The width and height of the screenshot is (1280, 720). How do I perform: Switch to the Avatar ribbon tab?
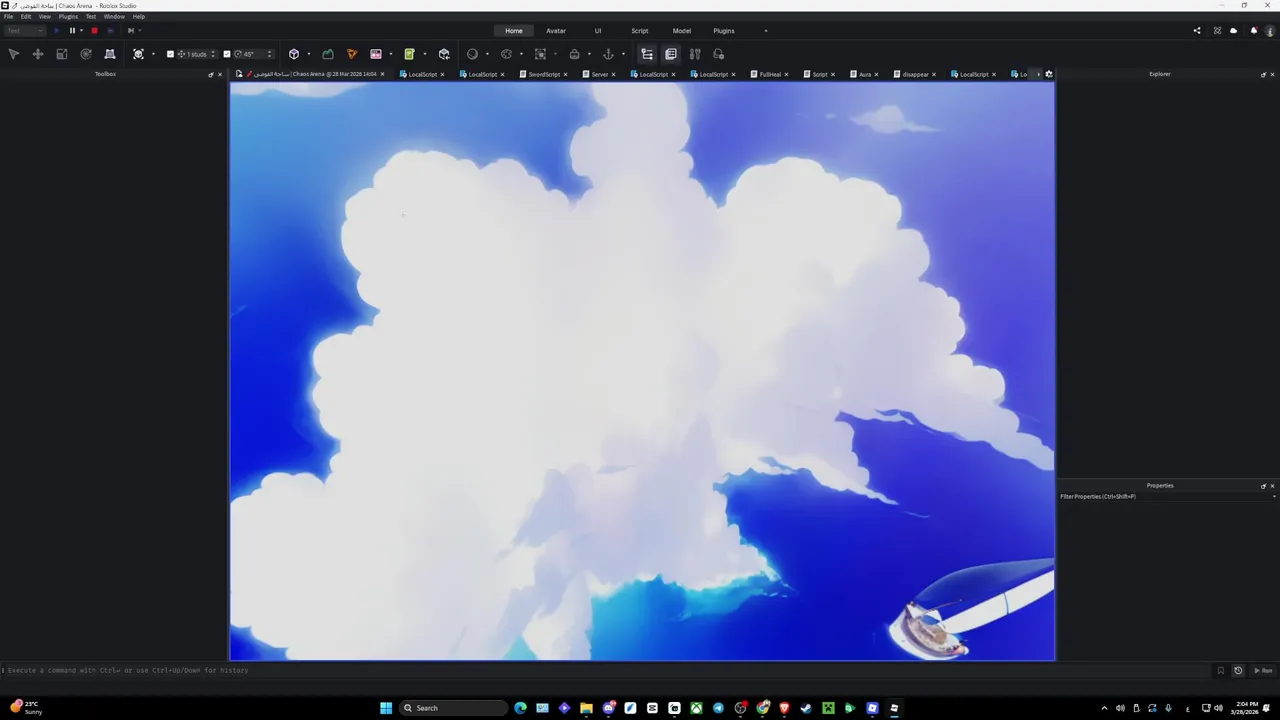[x=556, y=31]
